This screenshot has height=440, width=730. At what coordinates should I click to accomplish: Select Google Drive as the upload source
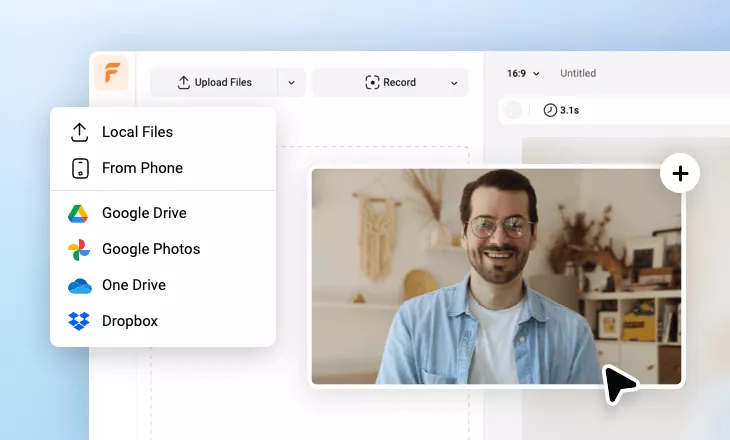163,213
